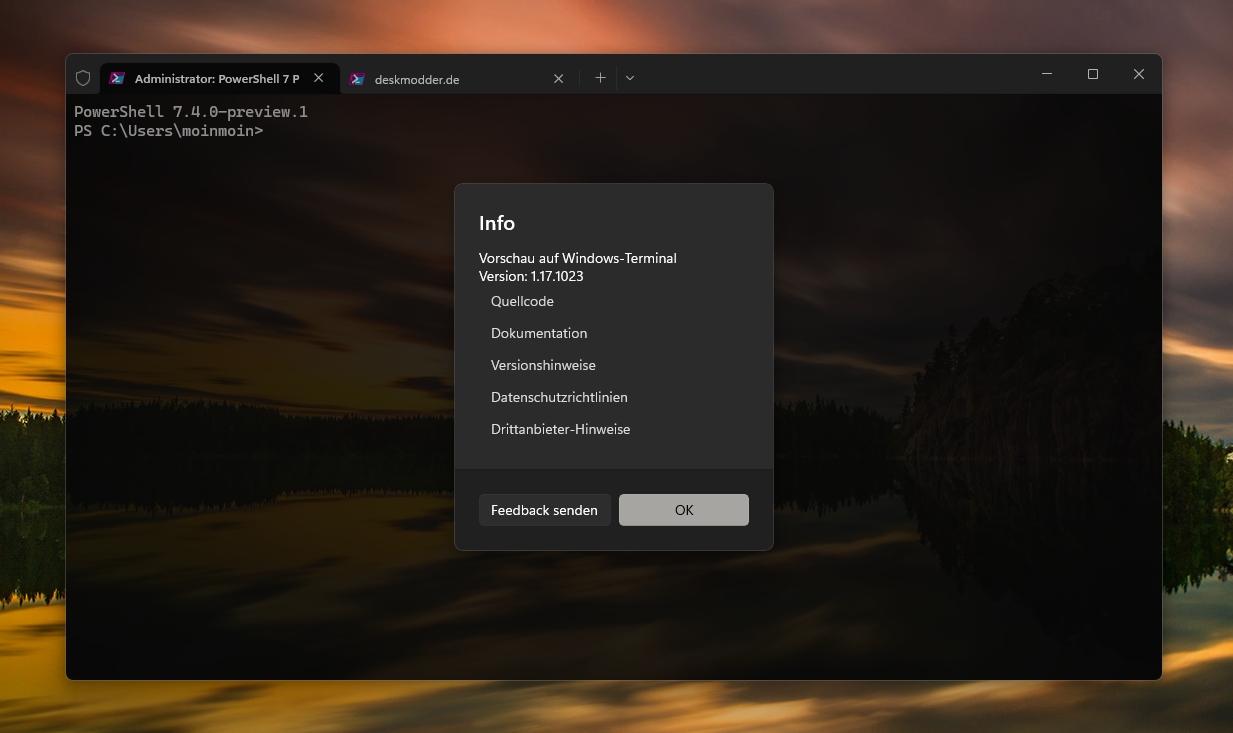Screen dimensions: 1233x733
Task: Open the Dokumentation link
Action: (x=539, y=333)
